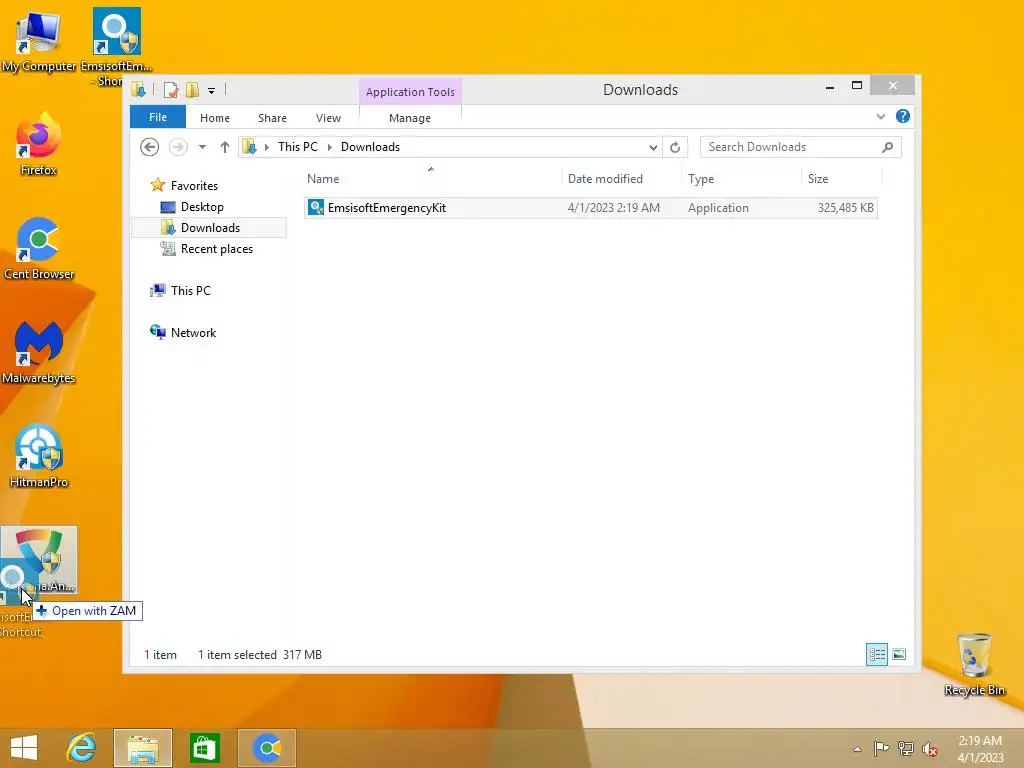1024x768 pixels.
Task: Refresh the Downloads folder view
Action: click(675, 147)
